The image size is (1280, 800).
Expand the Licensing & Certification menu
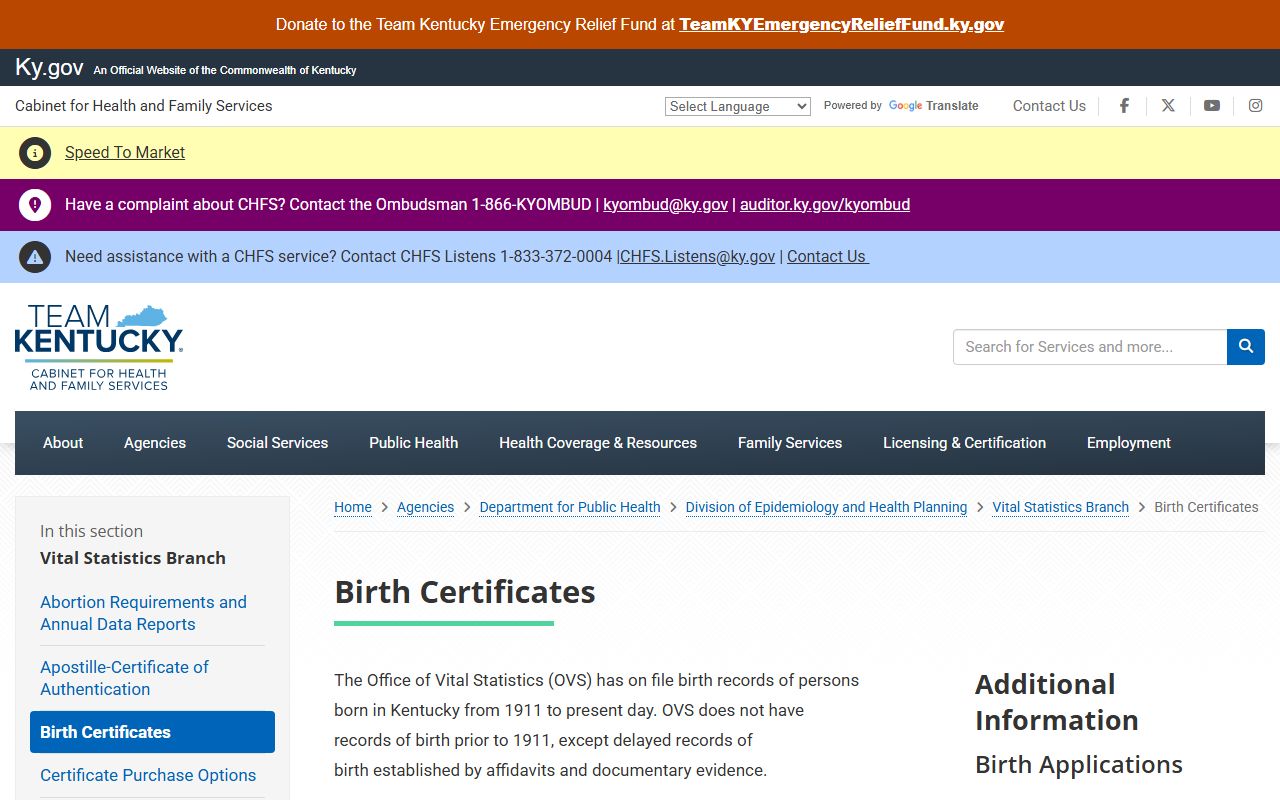coord(964,443)
